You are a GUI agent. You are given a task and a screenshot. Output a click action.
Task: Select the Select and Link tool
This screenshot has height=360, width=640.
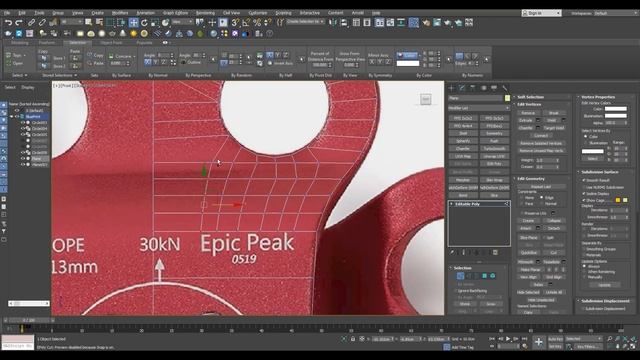[31, 23]
